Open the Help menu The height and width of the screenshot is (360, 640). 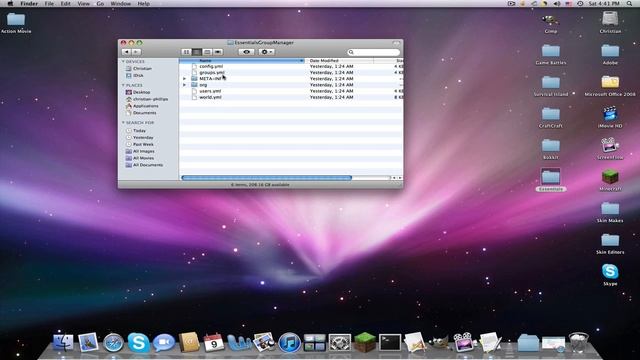(143, 3)
